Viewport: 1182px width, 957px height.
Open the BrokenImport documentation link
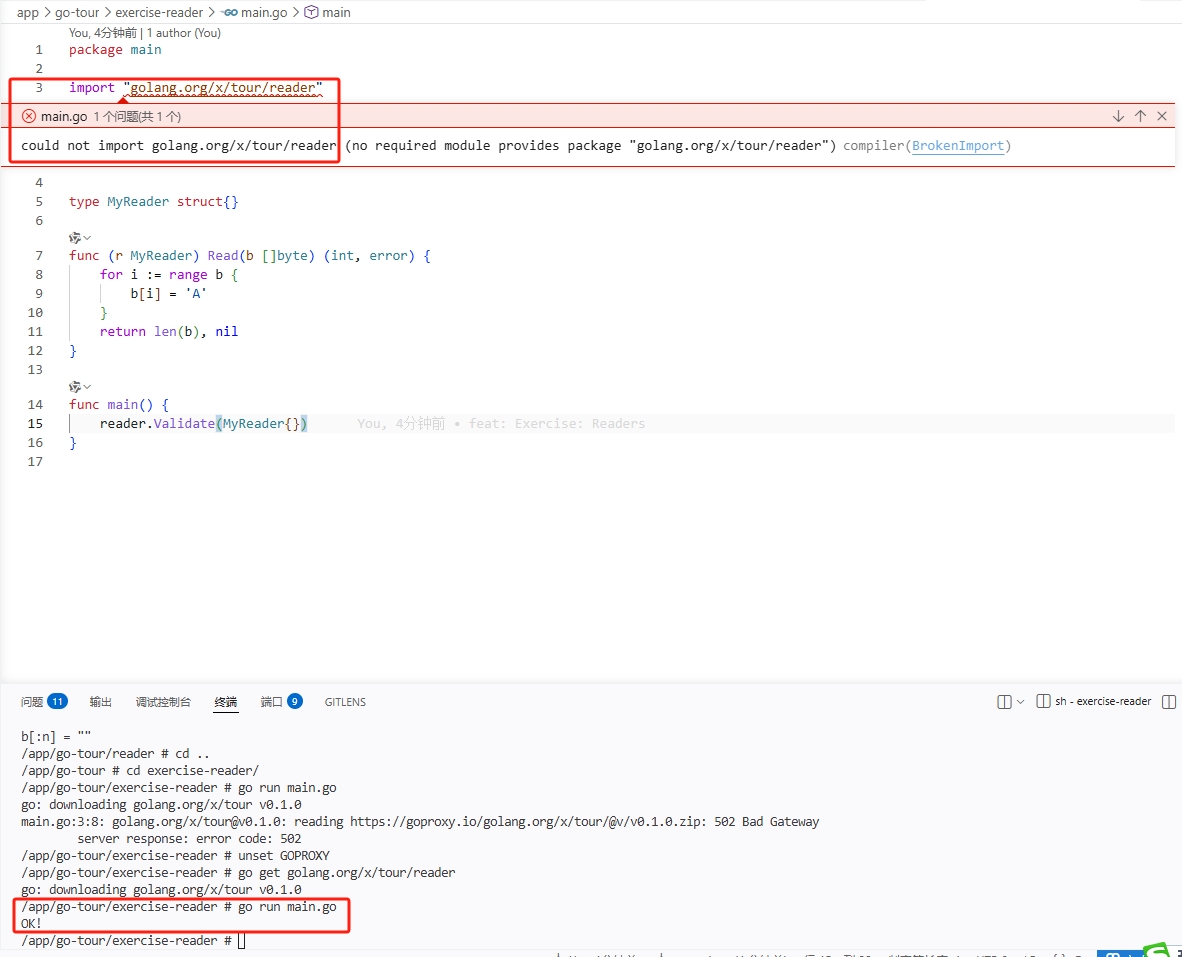tap(957, 145)
